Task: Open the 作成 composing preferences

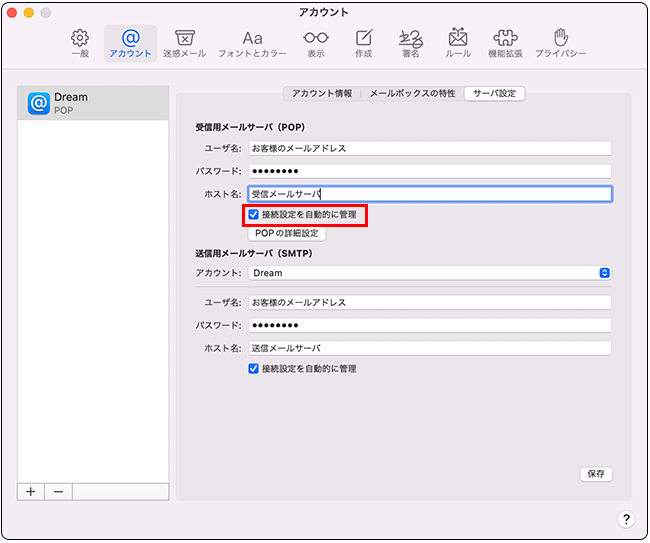Action: coord(365,42)
